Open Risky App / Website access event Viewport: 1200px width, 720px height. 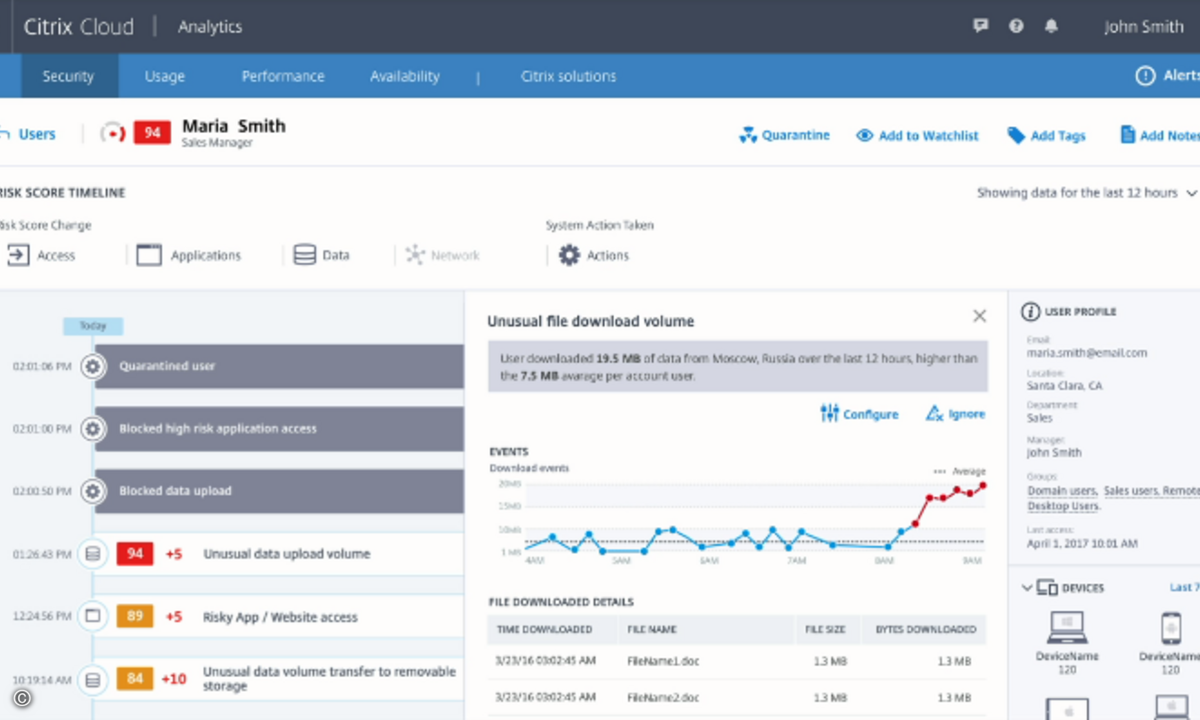[280, 617]
